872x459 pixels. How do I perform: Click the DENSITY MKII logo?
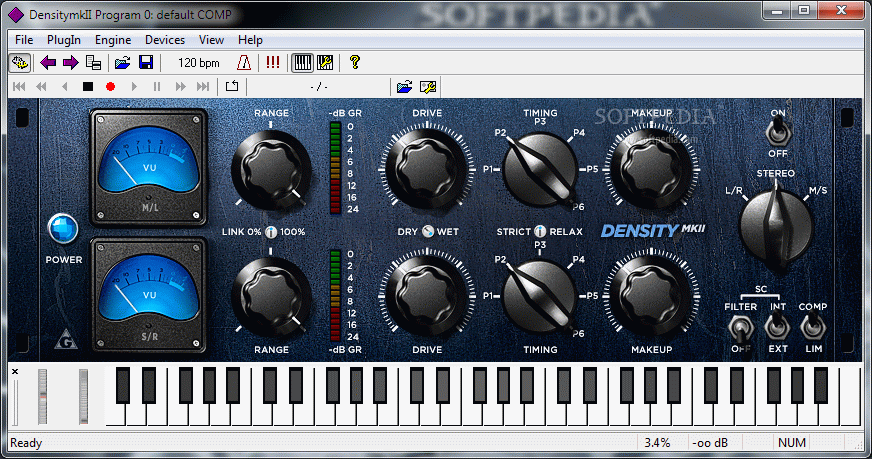[653, 230]
